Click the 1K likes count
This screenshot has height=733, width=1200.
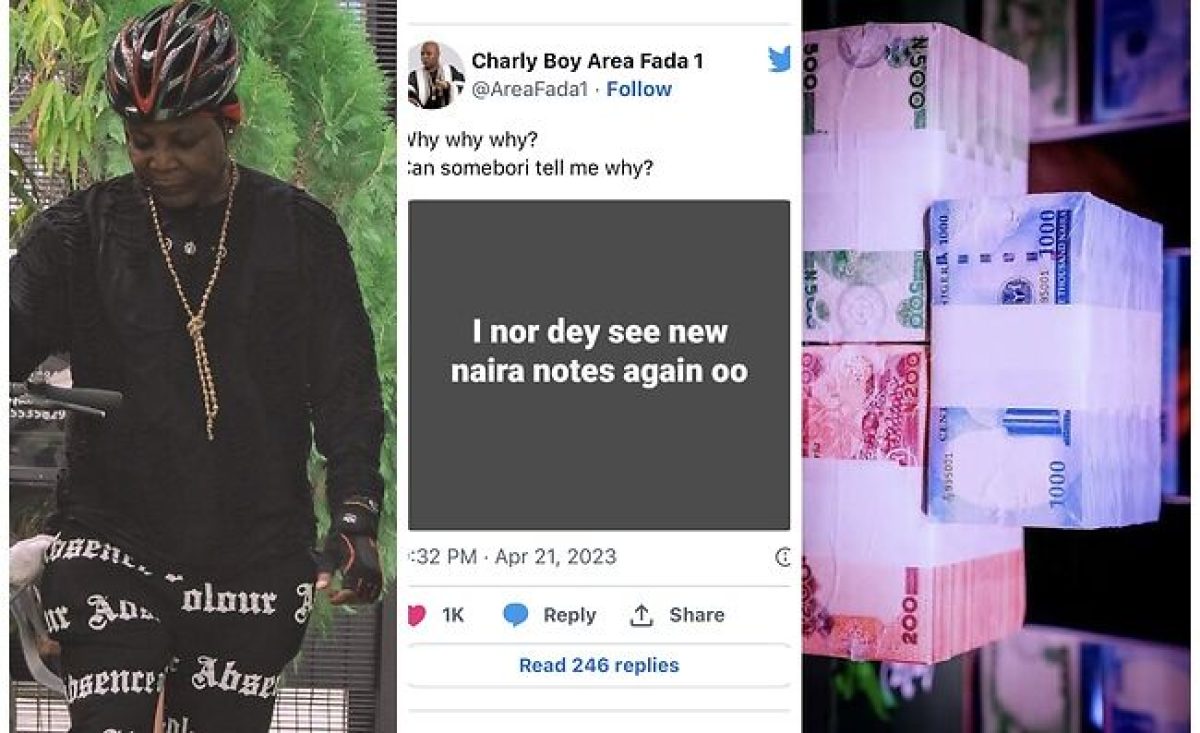point(453,616)
